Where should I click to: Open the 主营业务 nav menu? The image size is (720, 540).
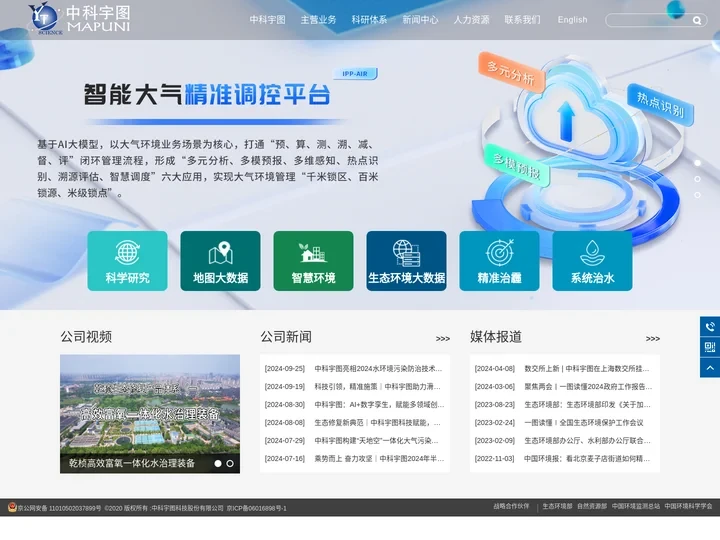pyautogui.click(x=319, y=20)
